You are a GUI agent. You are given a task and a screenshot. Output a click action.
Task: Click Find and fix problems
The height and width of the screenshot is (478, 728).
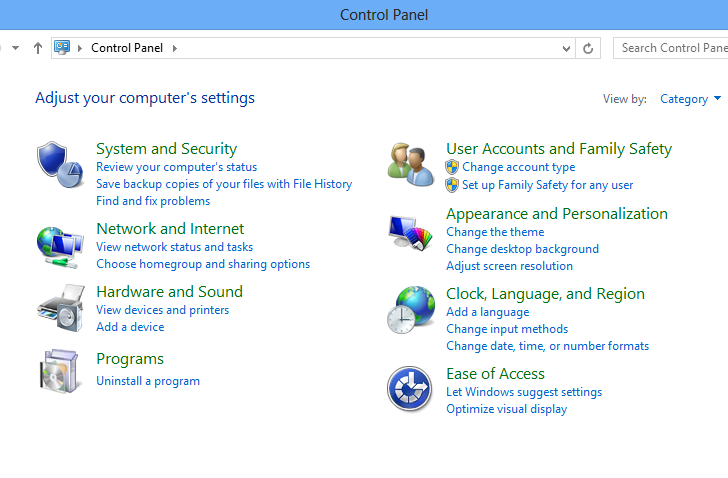tap(153, 201)
